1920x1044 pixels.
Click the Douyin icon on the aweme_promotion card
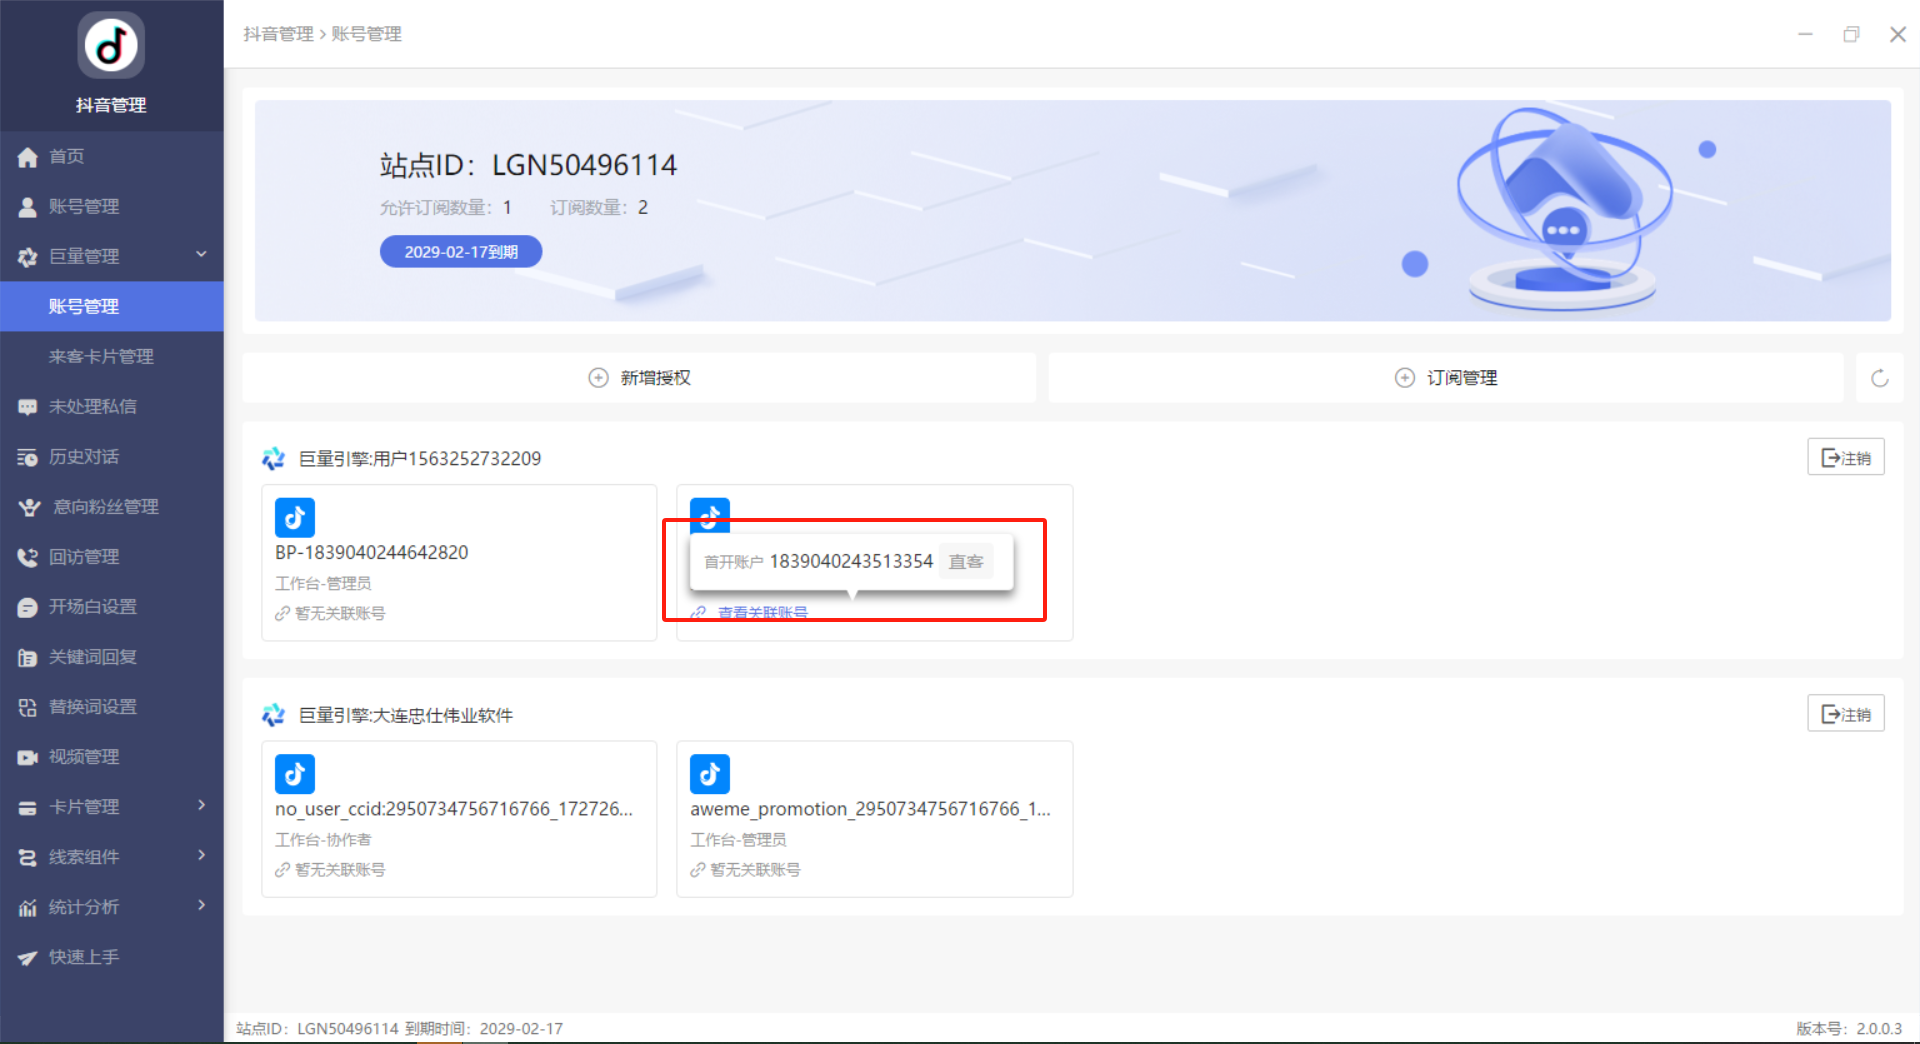710,774
